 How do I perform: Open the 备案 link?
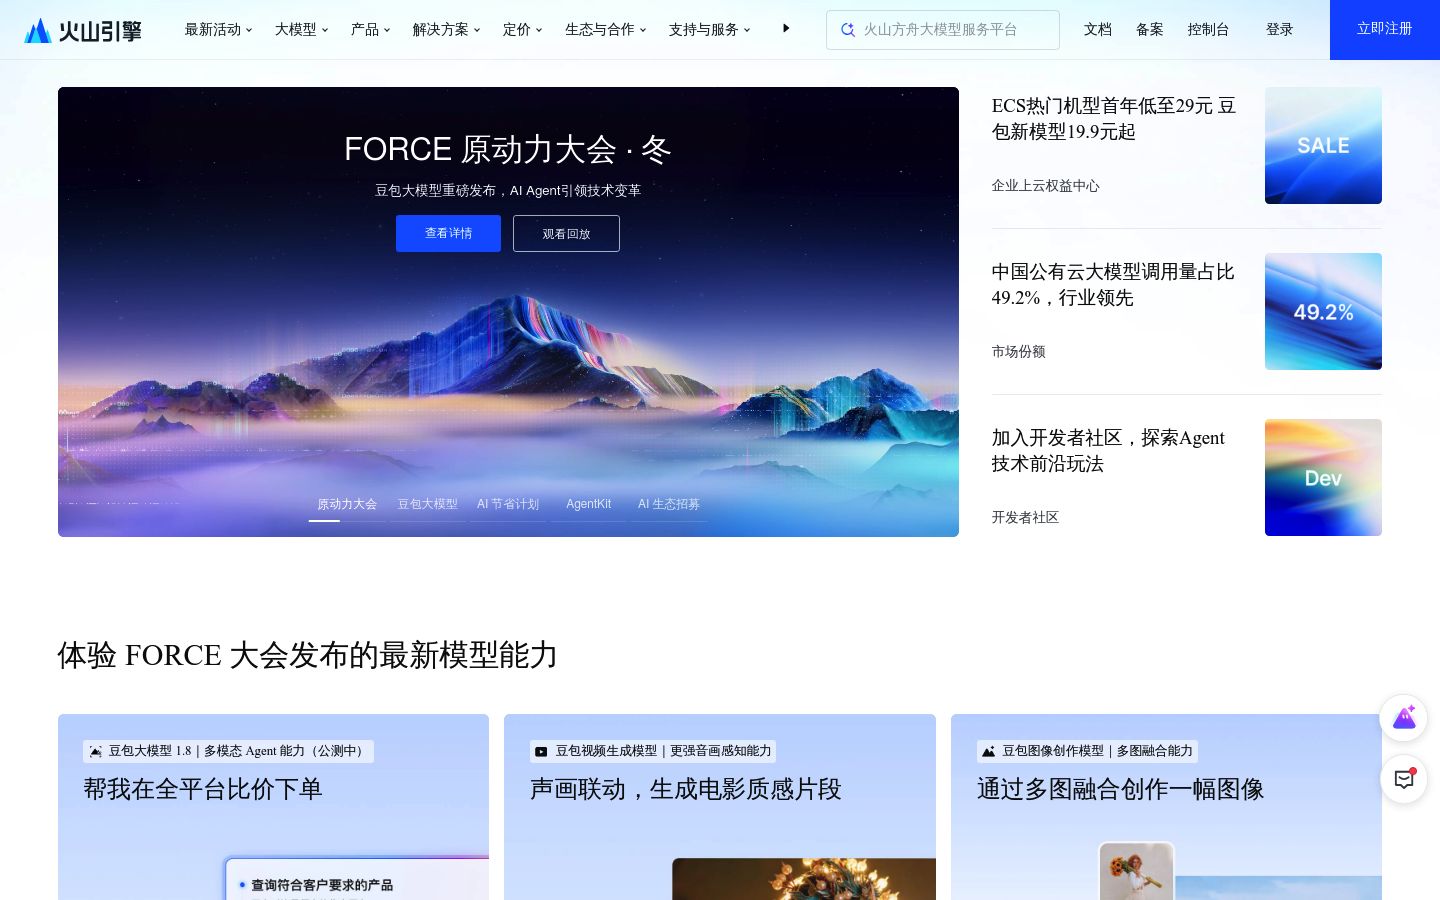[x=1150, y=30]
